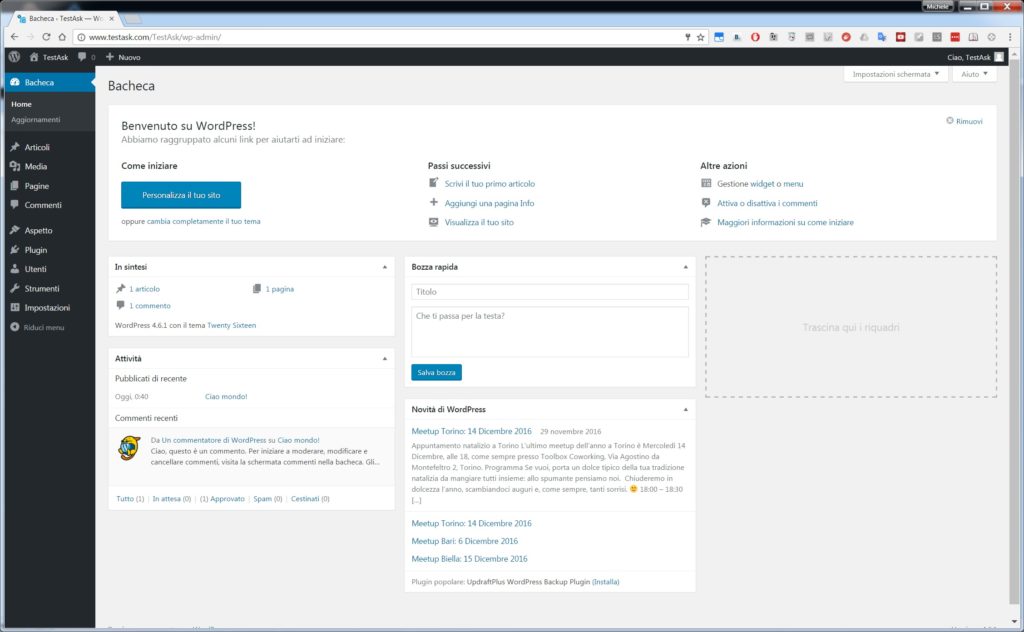Collapse the In sintesi widget
Image resolution: width=1024 pixels, height=632 pixels.
click(385, 267)
